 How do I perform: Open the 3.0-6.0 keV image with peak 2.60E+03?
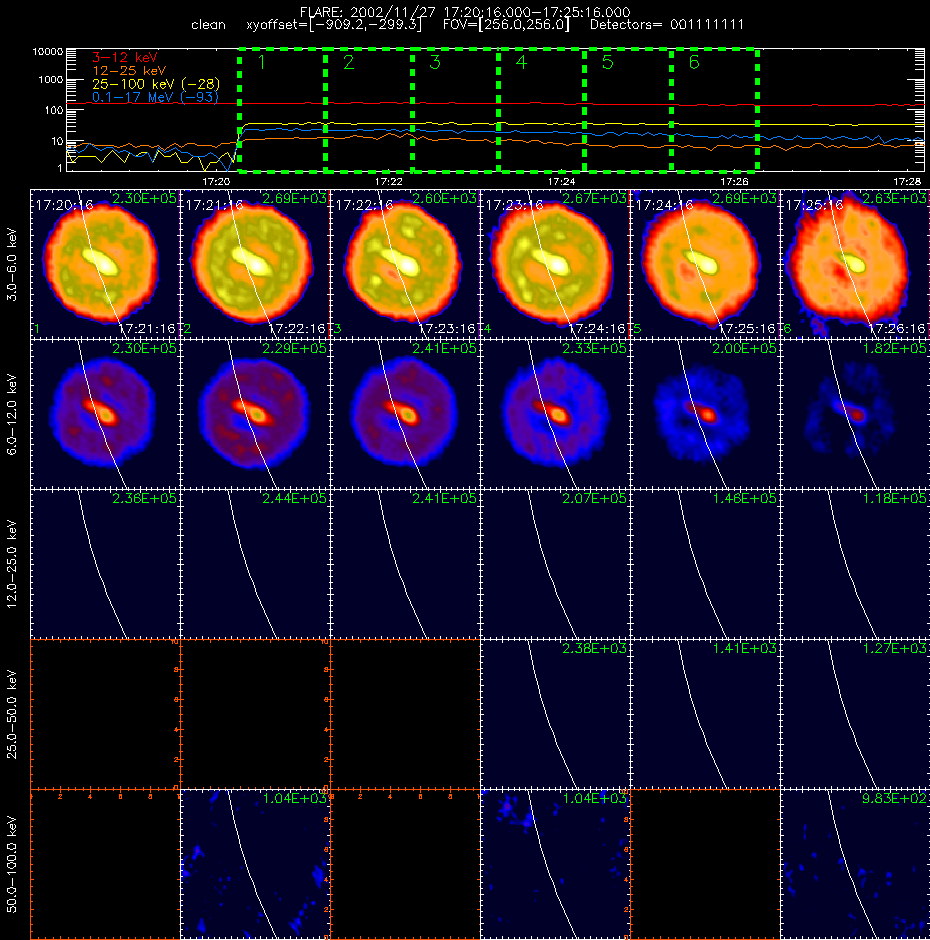click(x=405, y=264)
